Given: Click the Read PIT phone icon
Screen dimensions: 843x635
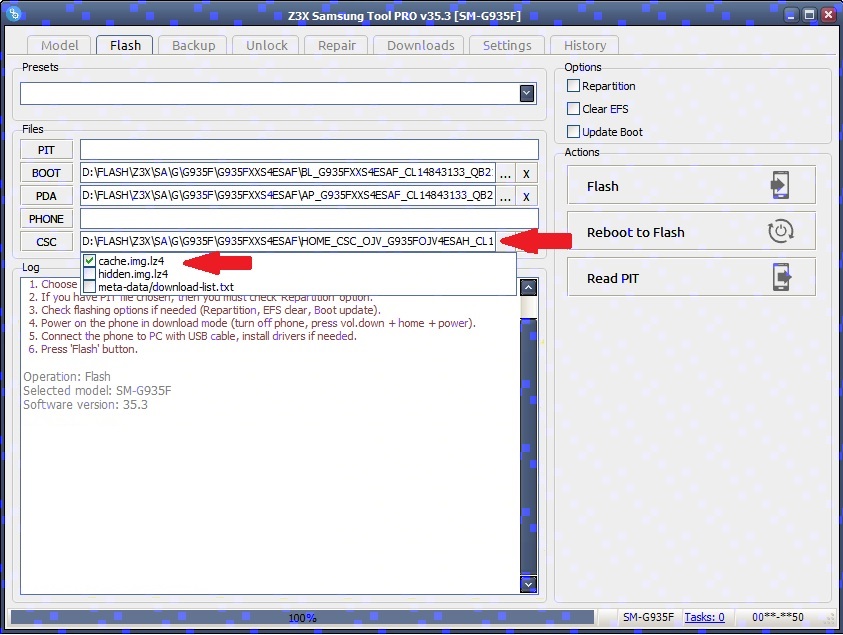Looking at the screenshot, I should tap(782, 277).
